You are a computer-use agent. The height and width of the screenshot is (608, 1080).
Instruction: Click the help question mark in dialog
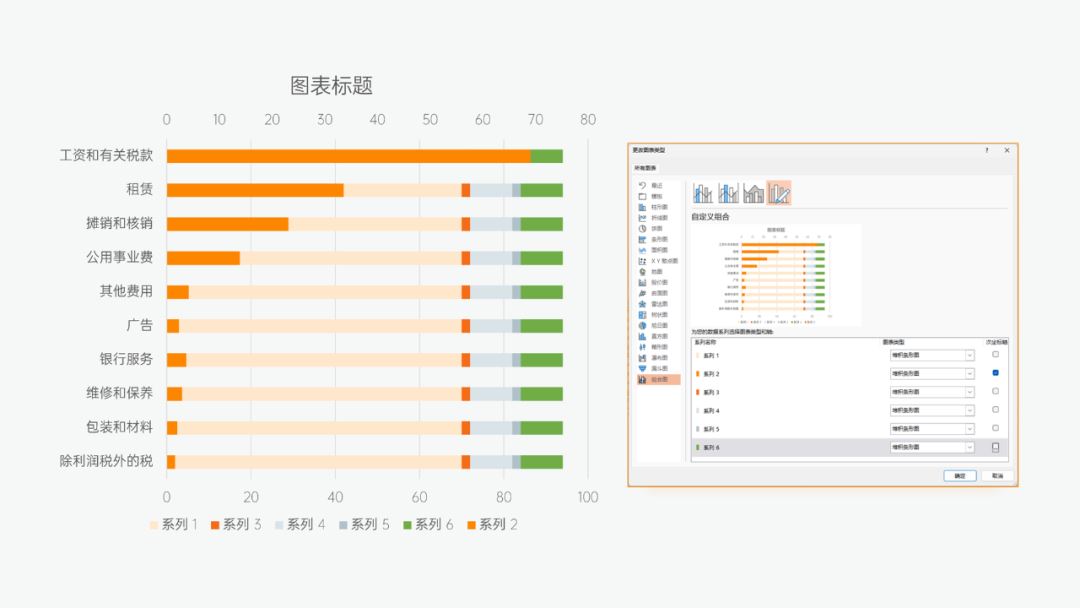(x=987, y=150)
